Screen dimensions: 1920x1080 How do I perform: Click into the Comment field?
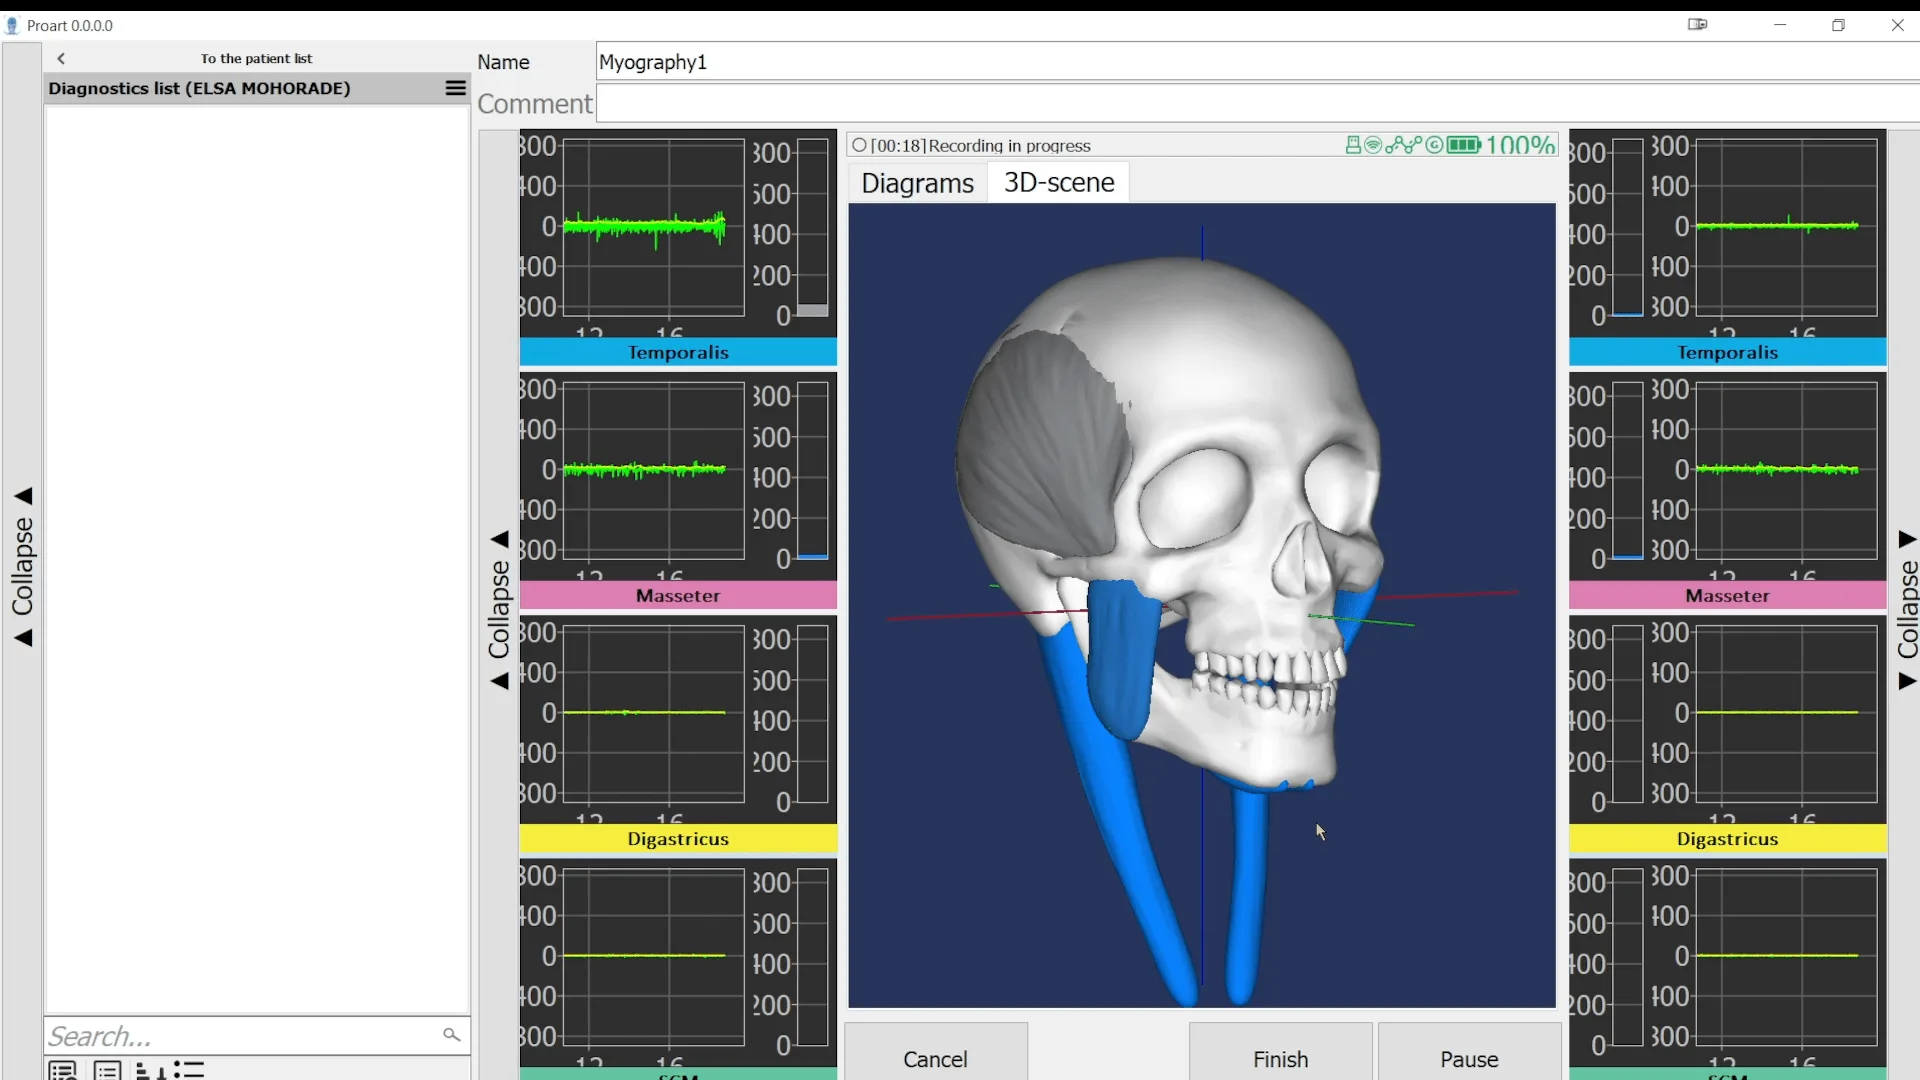[1257, 104]
